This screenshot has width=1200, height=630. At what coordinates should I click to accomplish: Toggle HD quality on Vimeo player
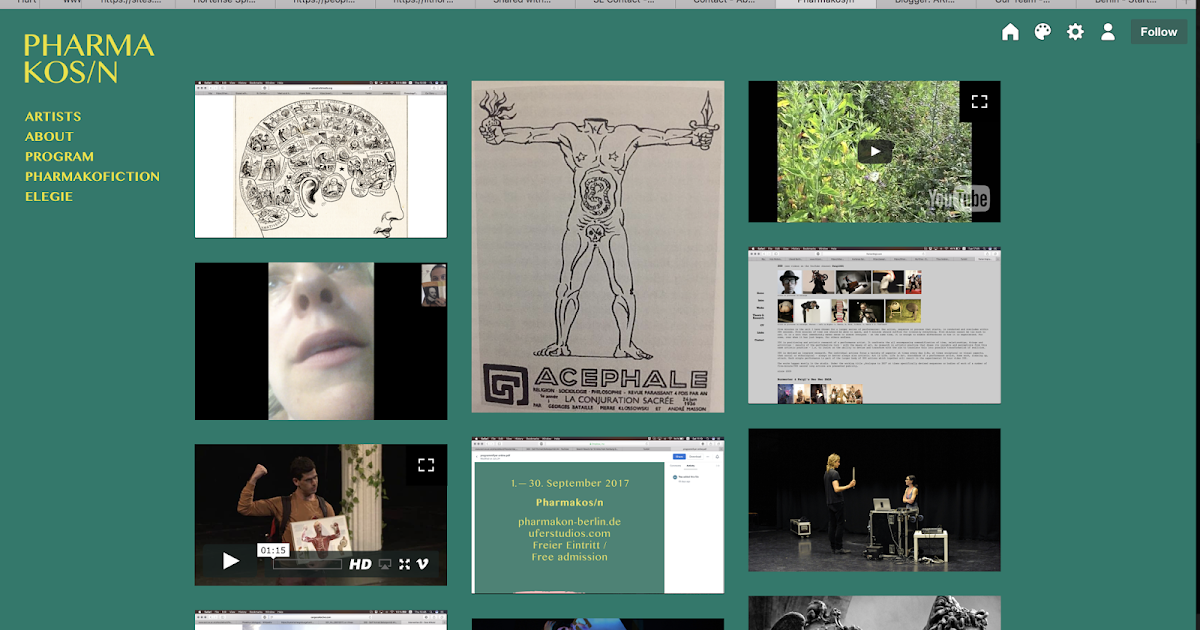360,564
